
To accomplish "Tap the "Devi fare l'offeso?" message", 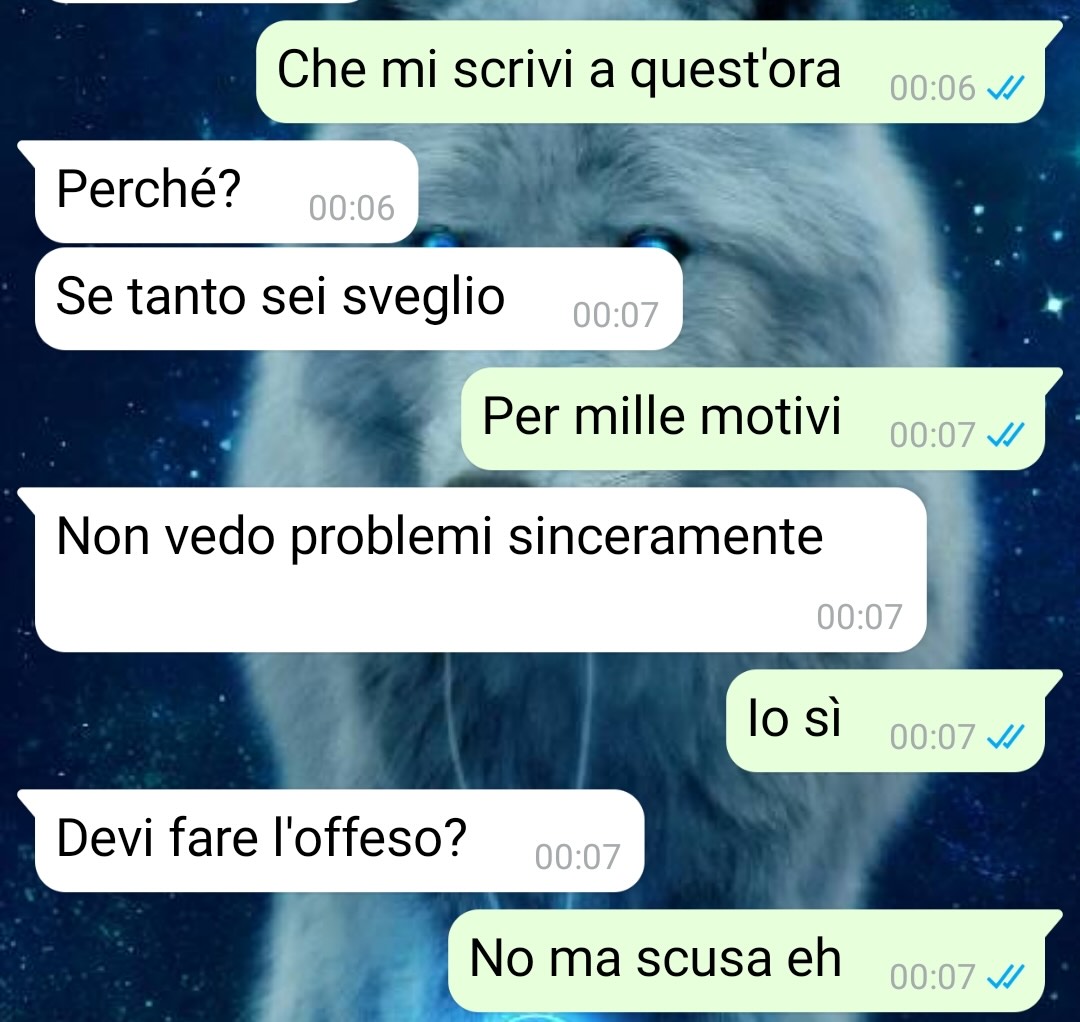I will [x=339, y=841].
